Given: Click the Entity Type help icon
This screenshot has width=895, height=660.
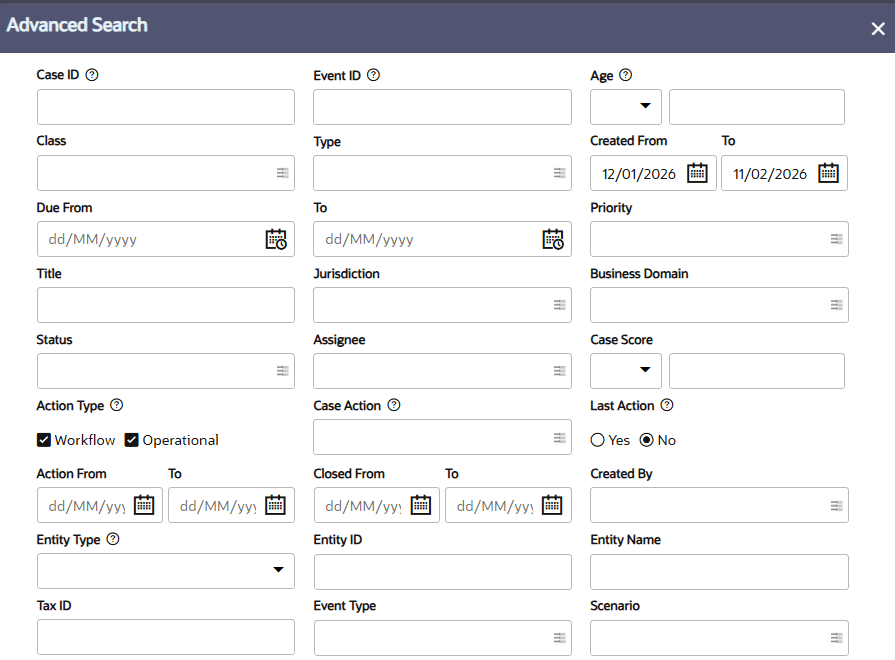Looking at the screenshot, I should pos(113,539).
